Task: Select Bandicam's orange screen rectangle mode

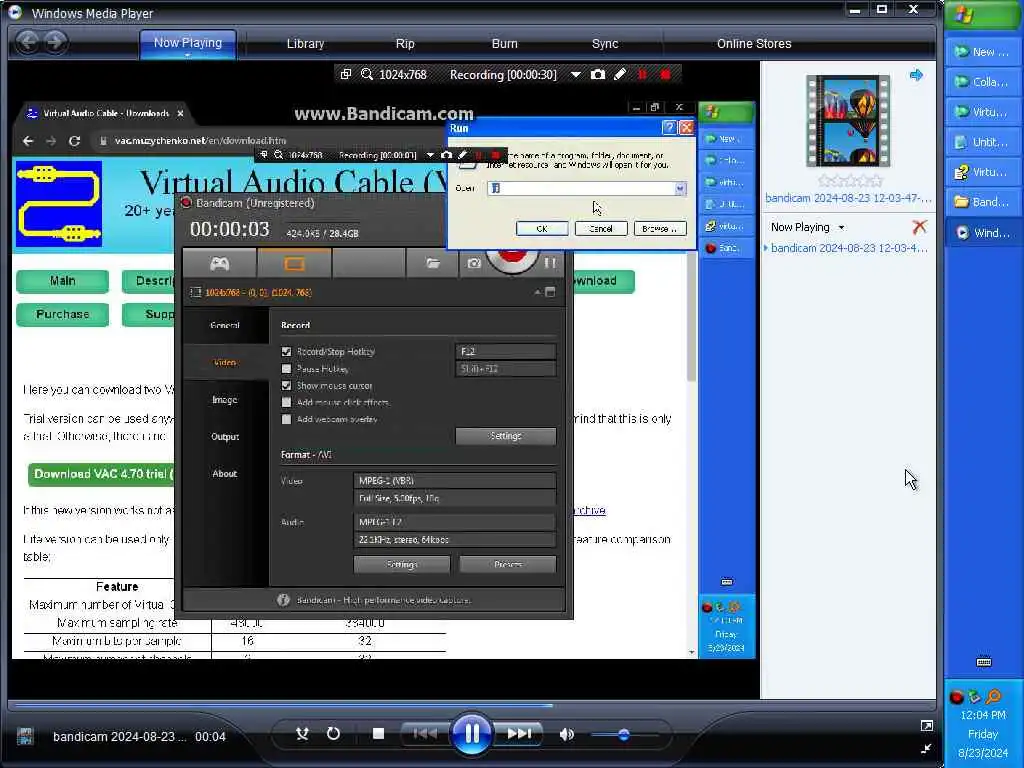Action: tap(295, 264)
